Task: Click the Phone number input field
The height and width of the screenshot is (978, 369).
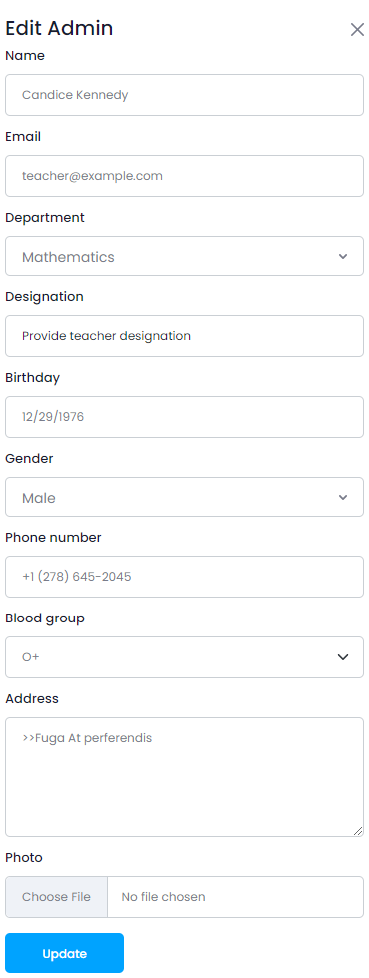Action: [x=184, y=577]
